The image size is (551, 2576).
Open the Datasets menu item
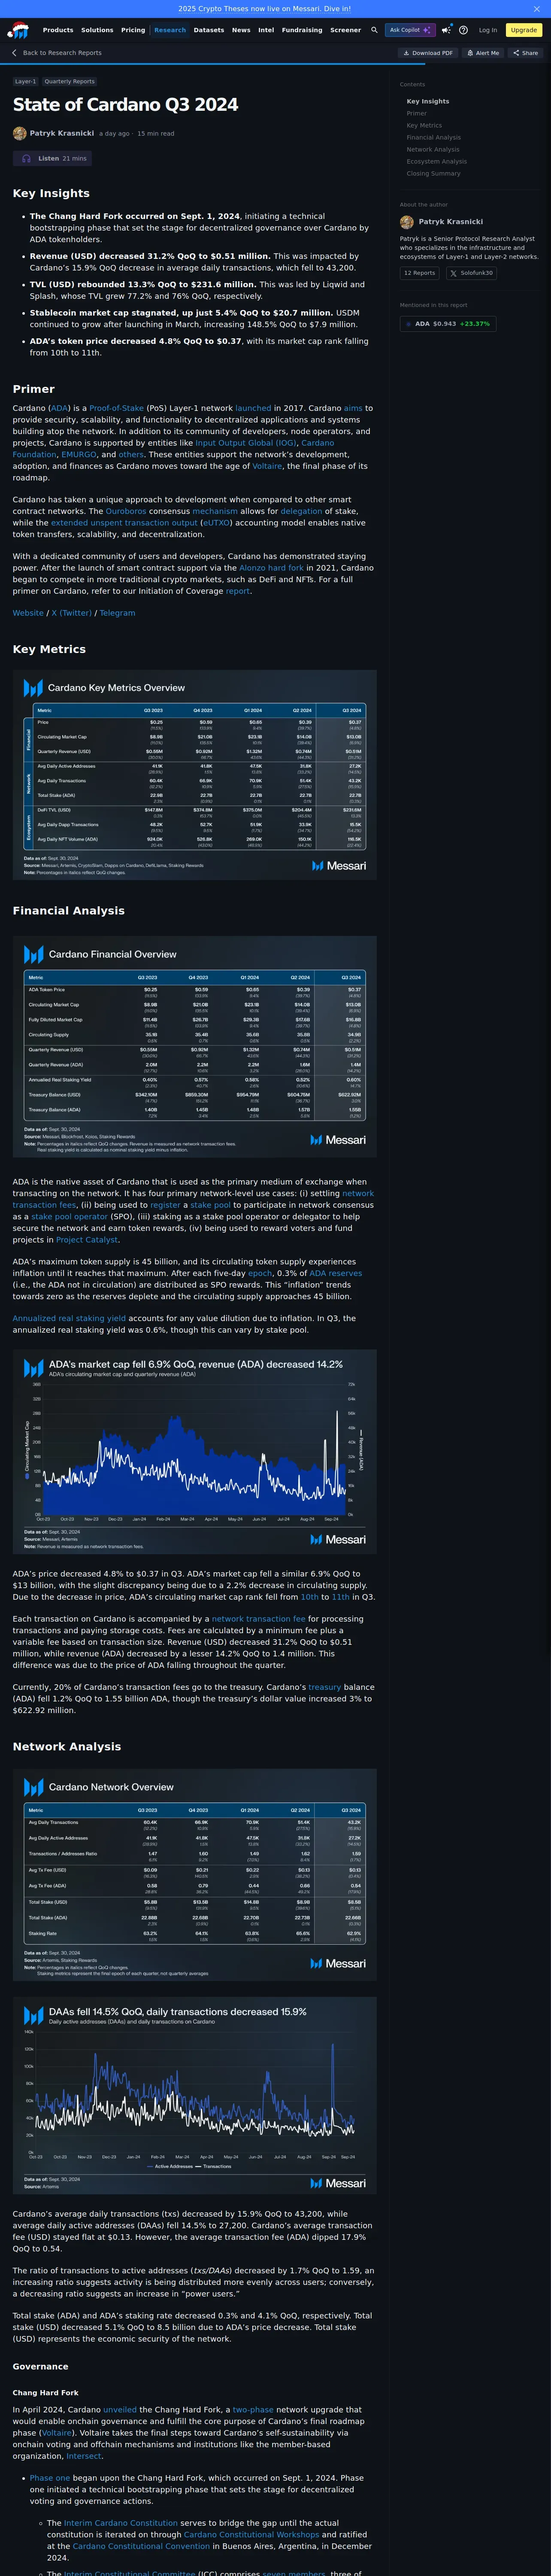[209, 30]
